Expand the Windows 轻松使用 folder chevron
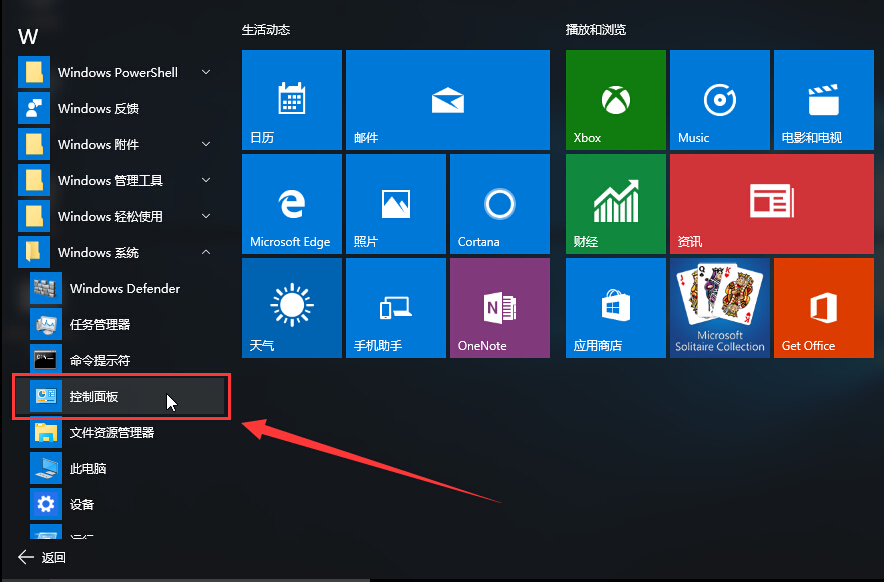Viewport: 884px width, 582px height. (x=206, y=216)
